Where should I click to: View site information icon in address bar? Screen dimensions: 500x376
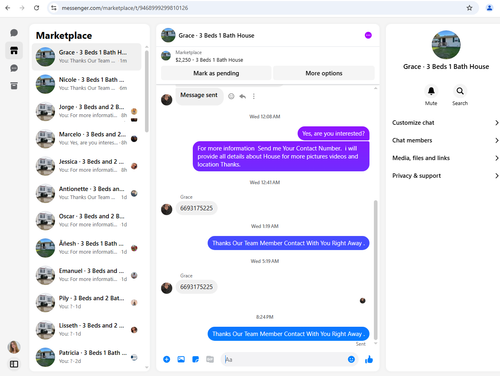tap(54, 8)
